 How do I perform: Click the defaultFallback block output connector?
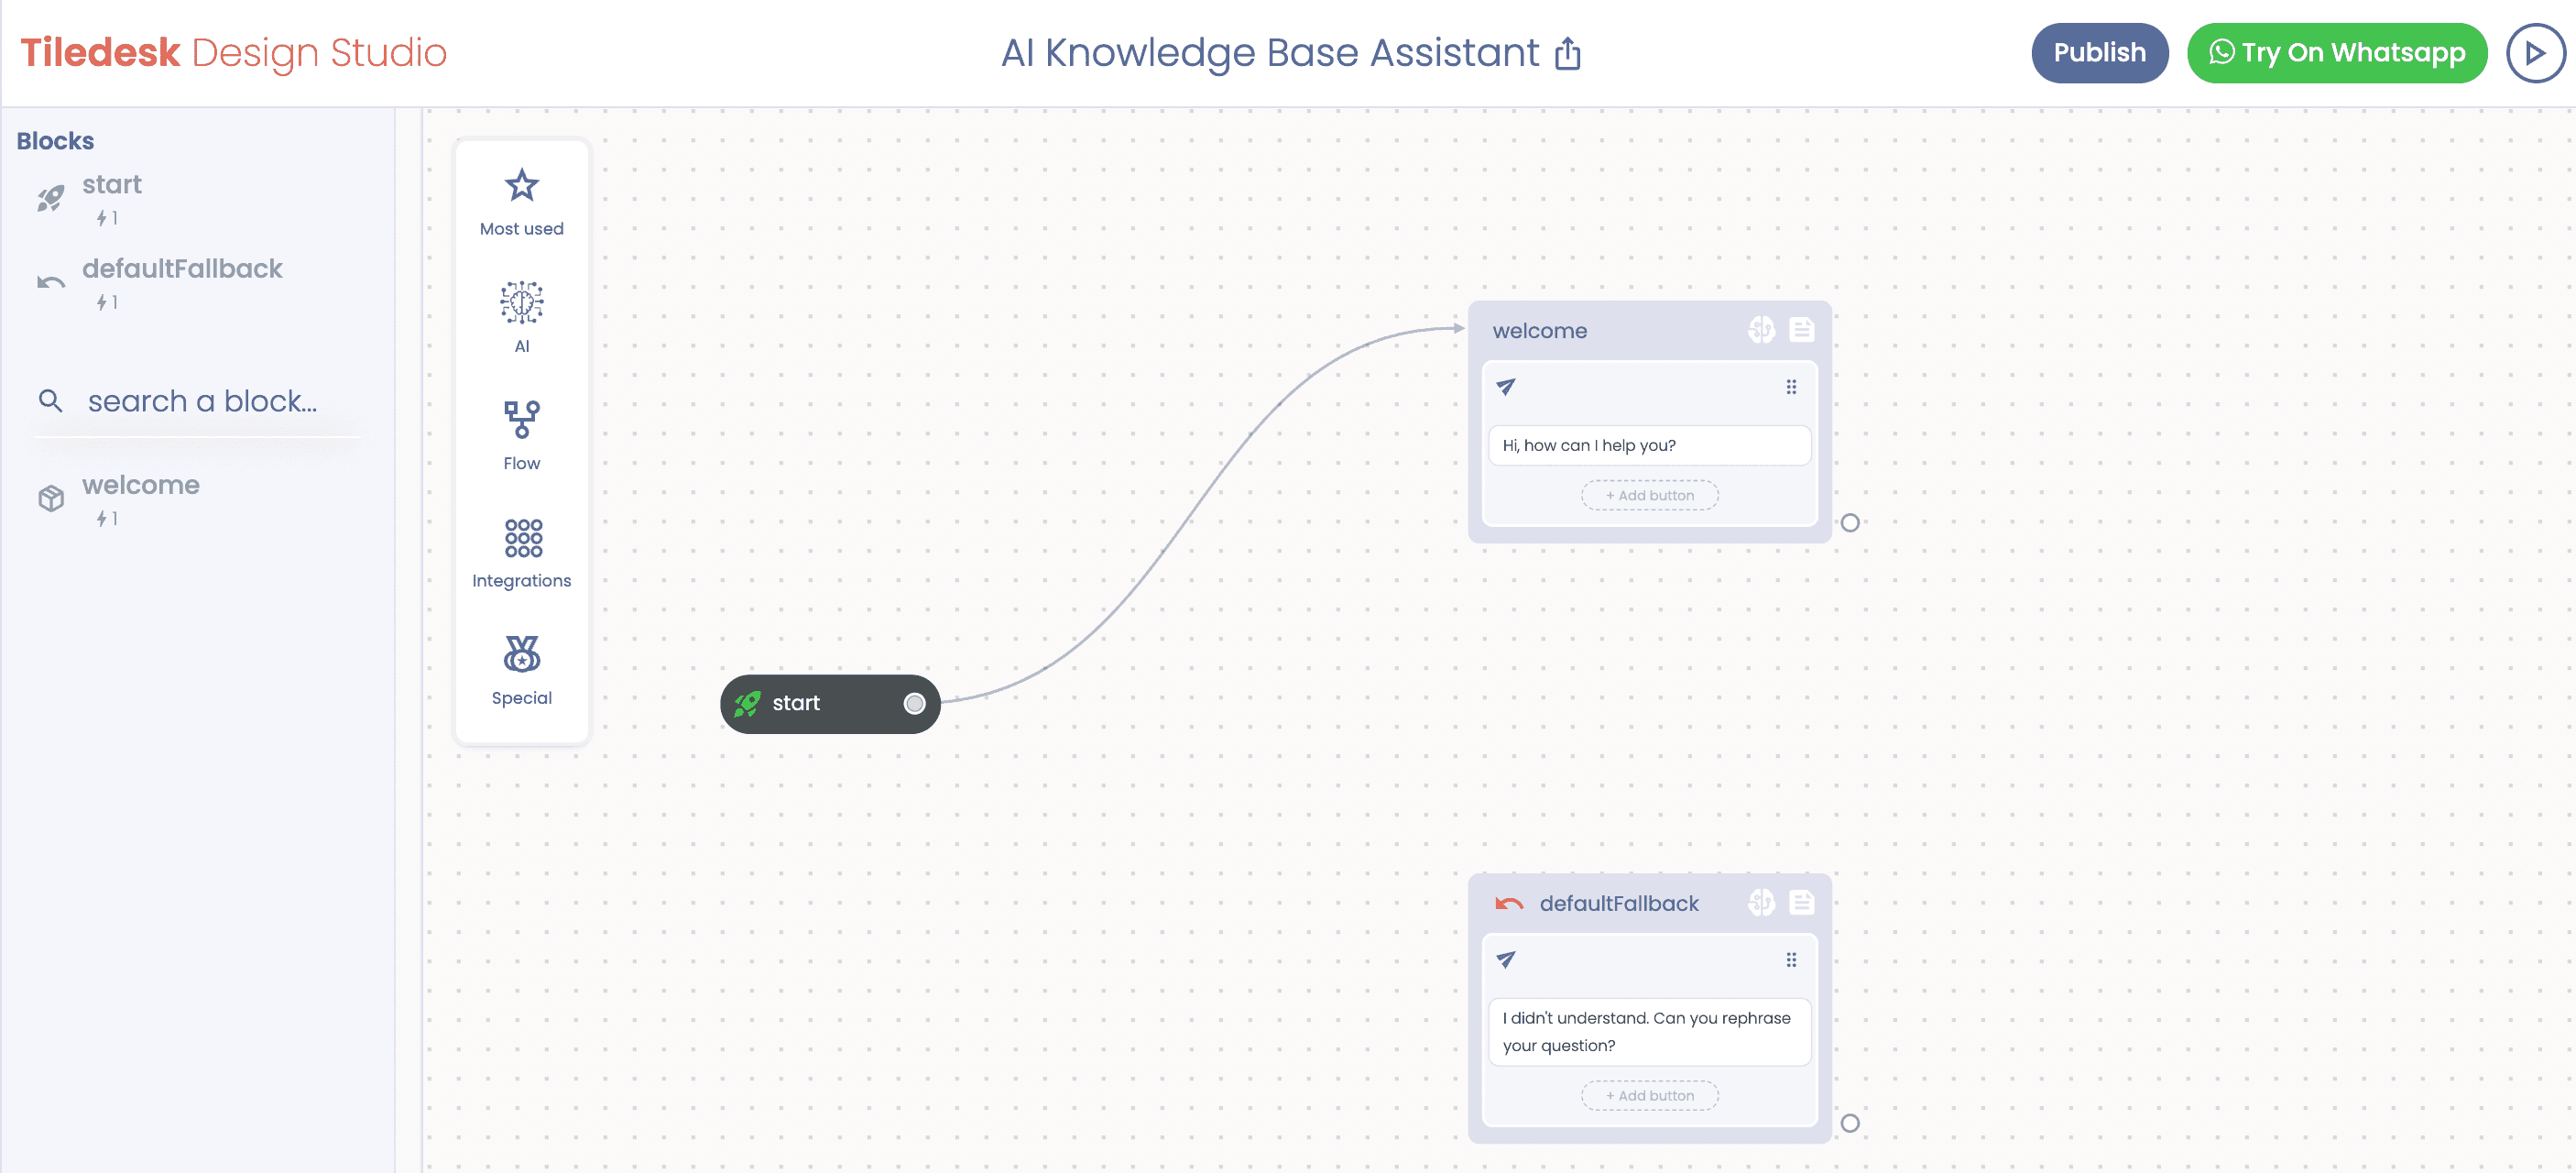(1850, 1123)
